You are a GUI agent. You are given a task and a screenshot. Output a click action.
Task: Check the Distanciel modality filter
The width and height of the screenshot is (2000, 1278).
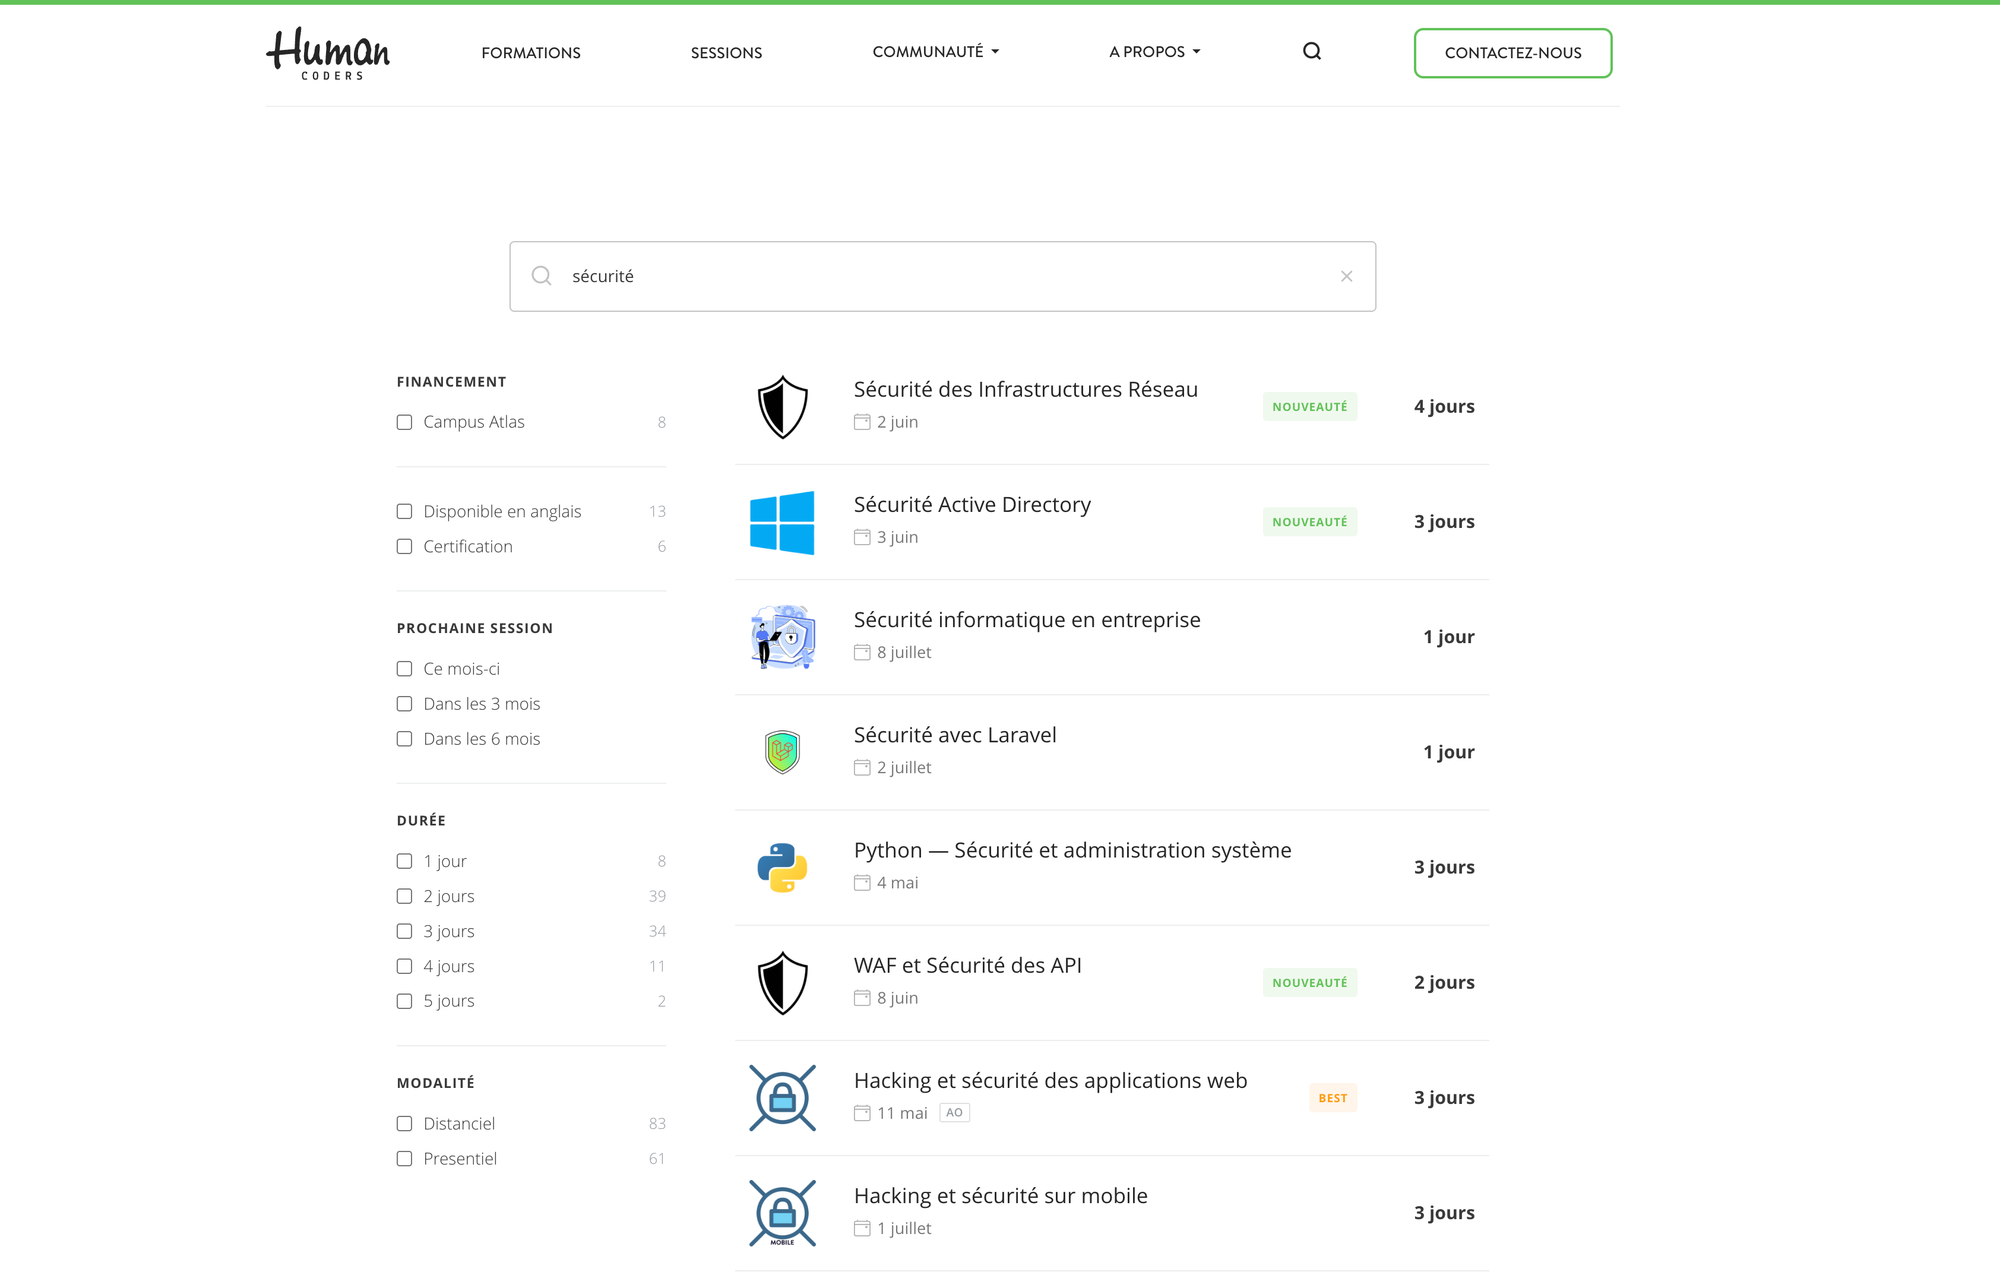405,1124
